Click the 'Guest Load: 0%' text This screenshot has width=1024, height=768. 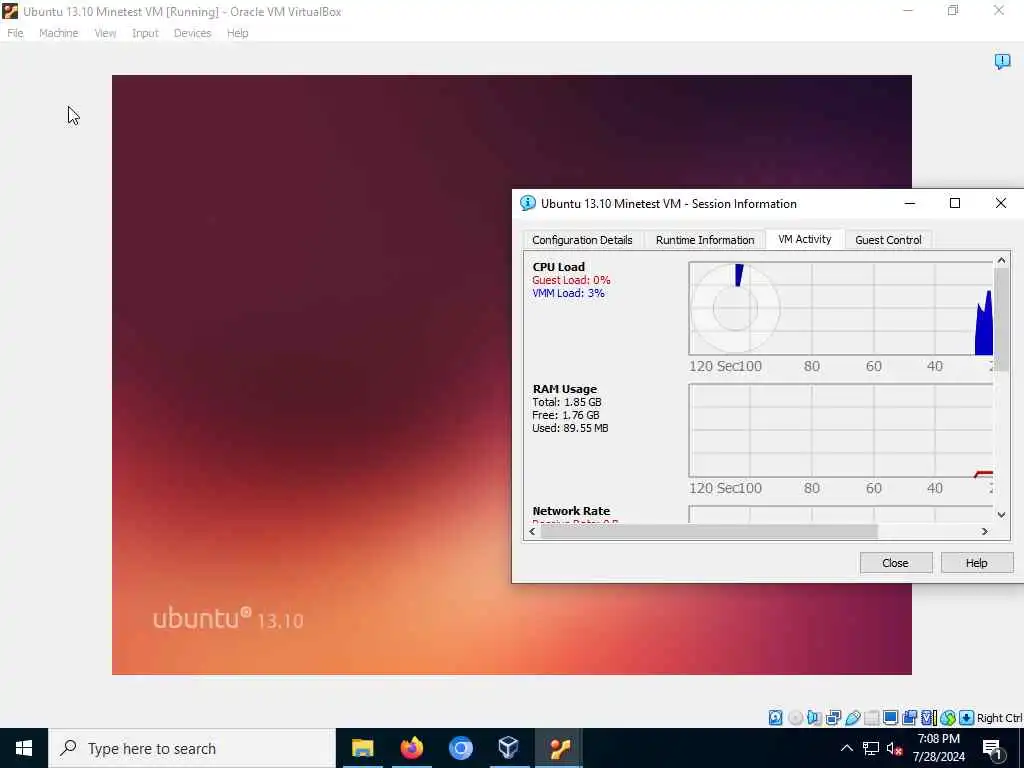point(571,280)
